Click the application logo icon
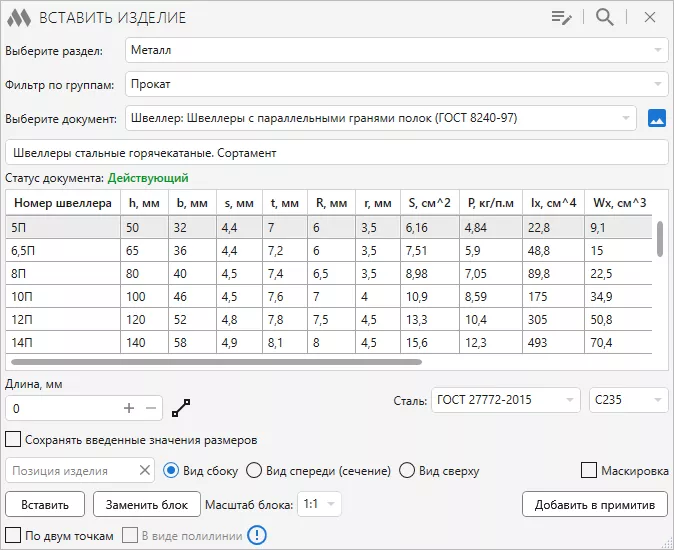 (18, 18)
